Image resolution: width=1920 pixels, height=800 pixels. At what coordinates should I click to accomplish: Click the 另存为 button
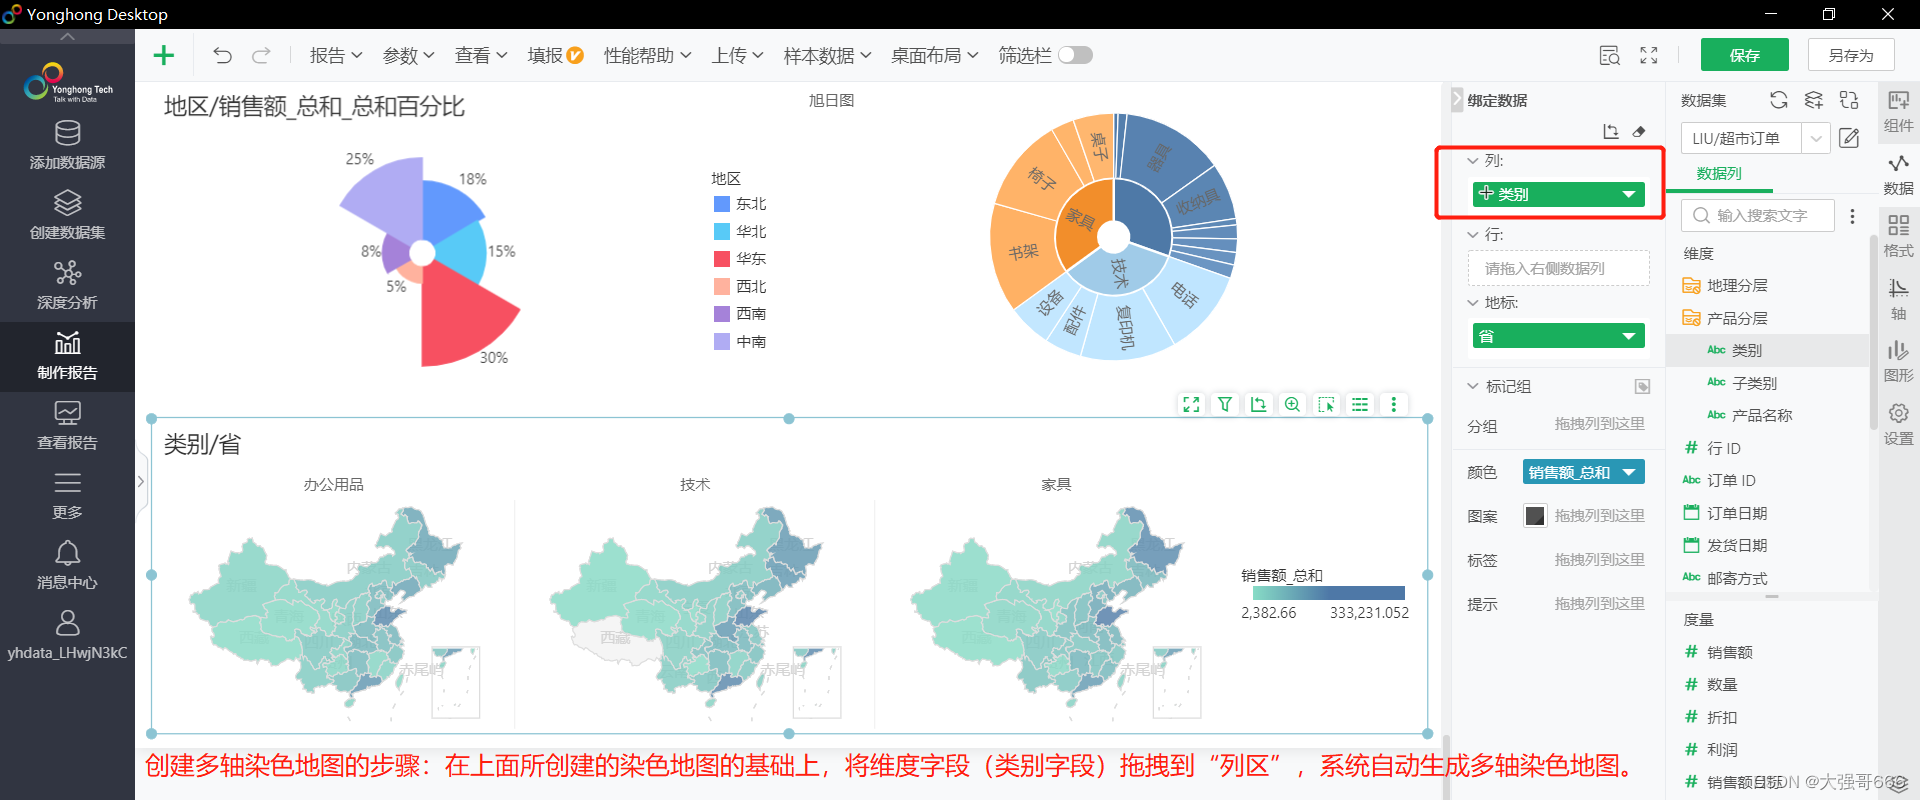point(1851,55)
